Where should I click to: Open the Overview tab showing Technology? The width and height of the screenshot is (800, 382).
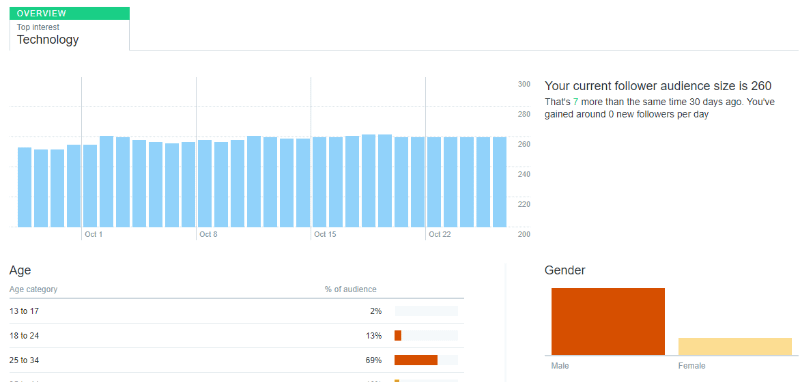coord(69,29)
